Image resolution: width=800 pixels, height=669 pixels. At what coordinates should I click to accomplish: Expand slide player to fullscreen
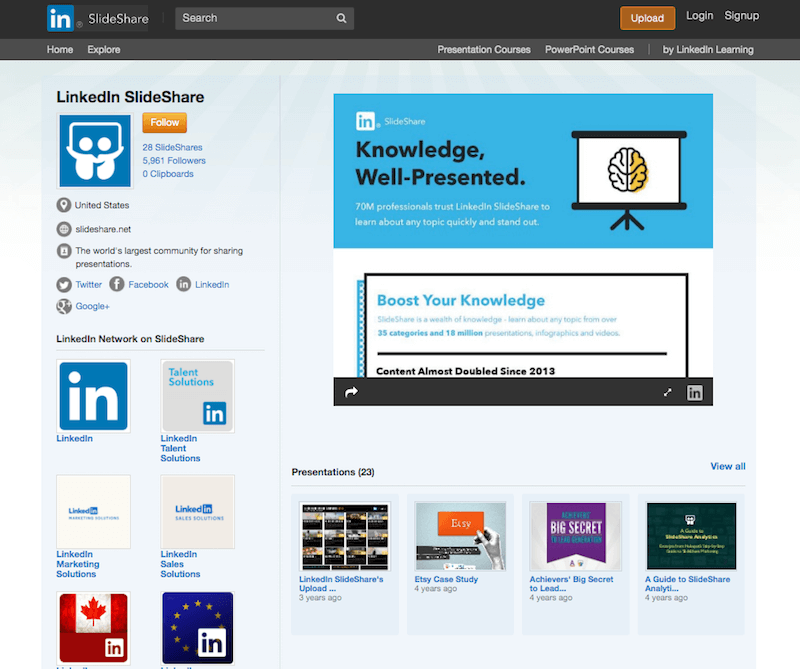(x=667, y=392)
